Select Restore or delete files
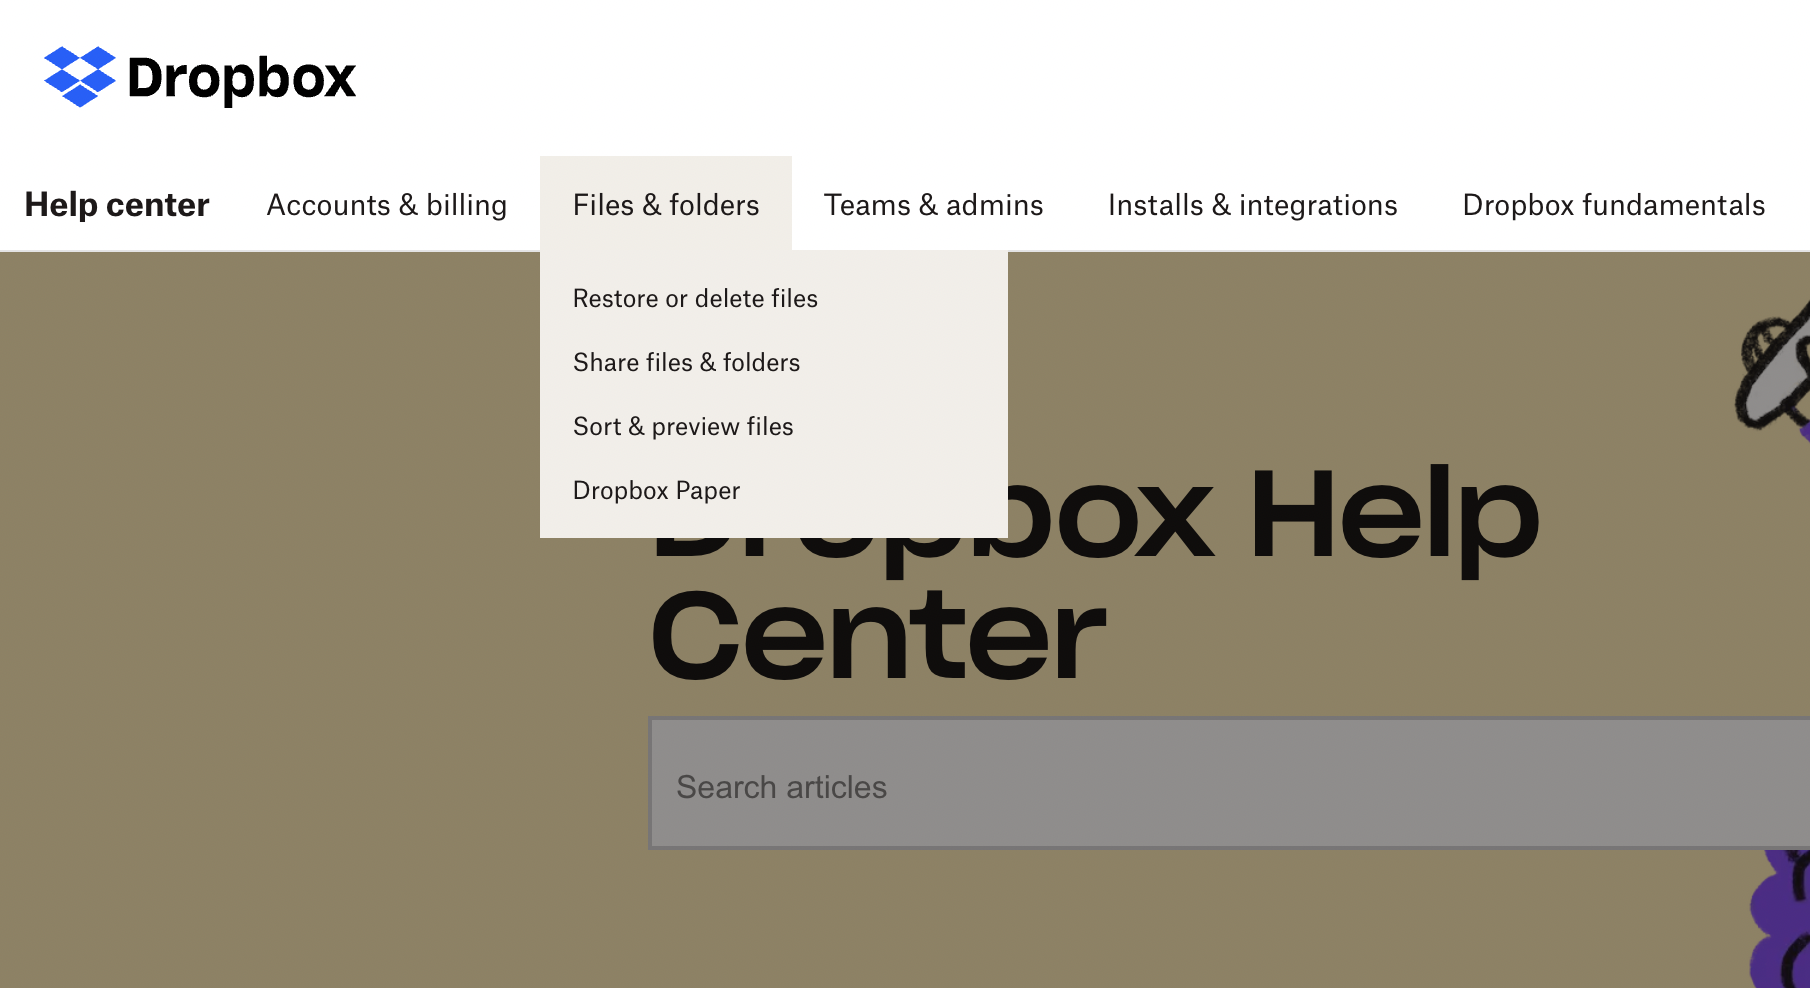Viewport: 1810px width, 988px height. coord(696,298)
